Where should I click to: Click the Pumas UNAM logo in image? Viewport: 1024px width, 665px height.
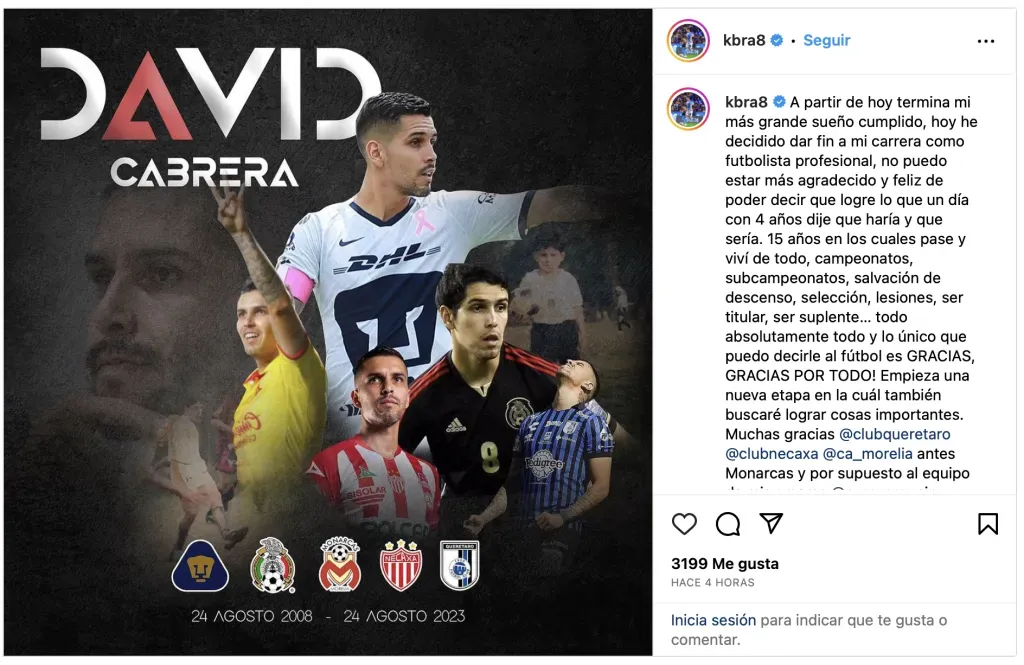(200, 566)
